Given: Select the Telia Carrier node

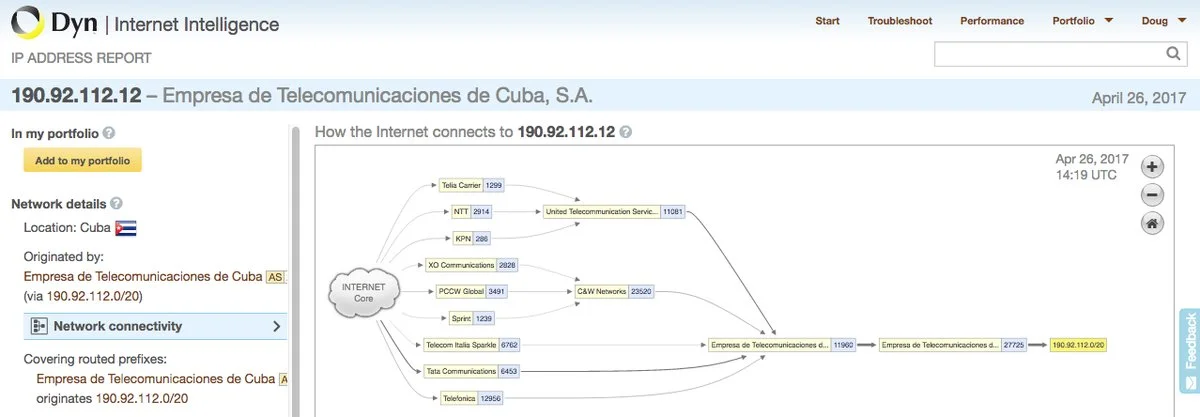Looking at the screenshot, I should pos(472,185).
